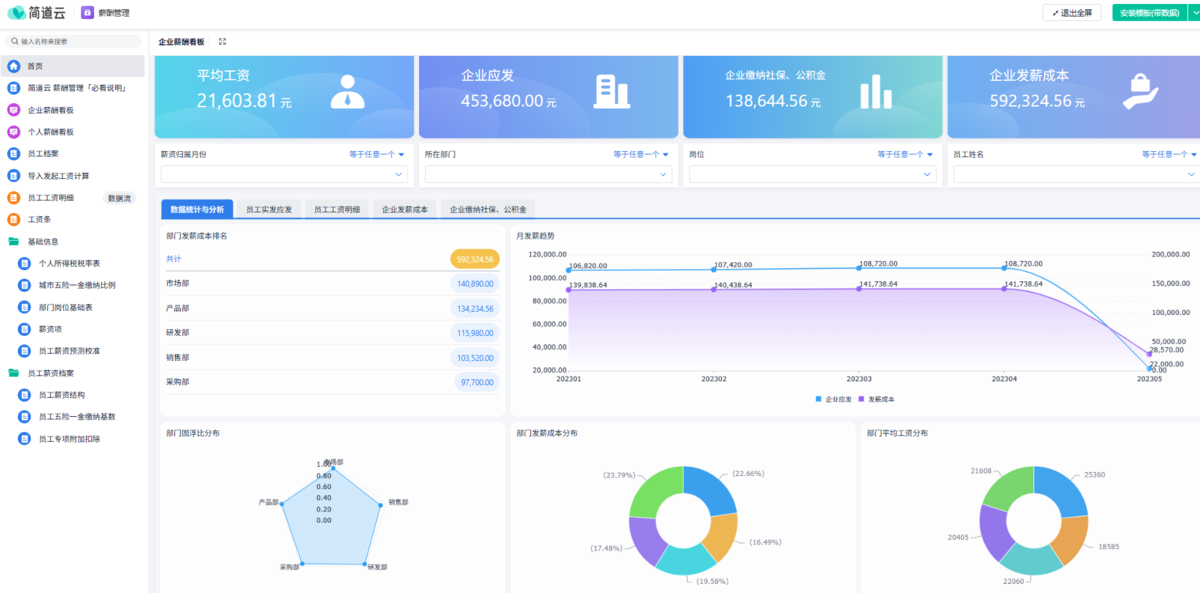Viewport: 1200px width, 593px height.
Task: Open the 薪资归属月份 filter dropdown box
Action: 284,174
